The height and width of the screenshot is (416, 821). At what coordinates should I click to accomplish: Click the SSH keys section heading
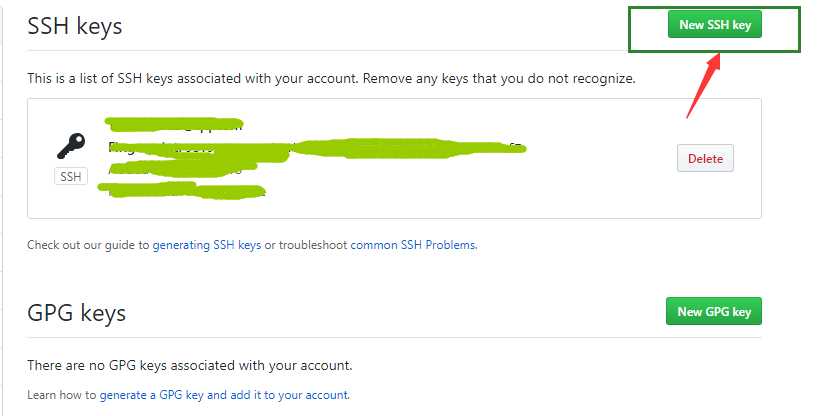(x=75, y=26)
